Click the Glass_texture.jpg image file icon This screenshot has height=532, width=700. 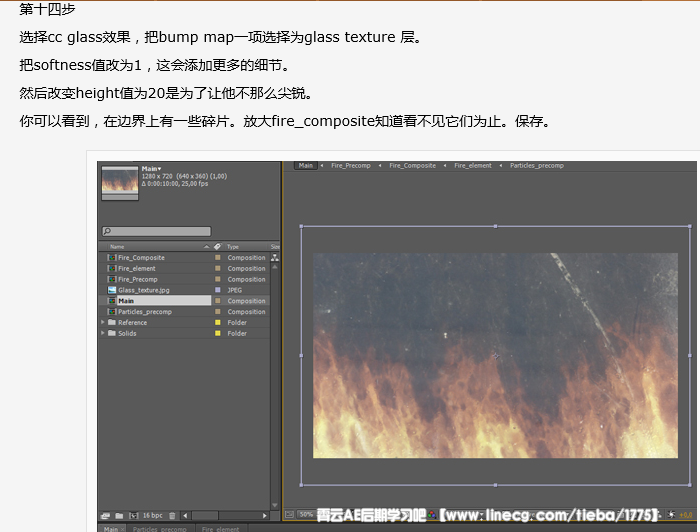point(112,290)
